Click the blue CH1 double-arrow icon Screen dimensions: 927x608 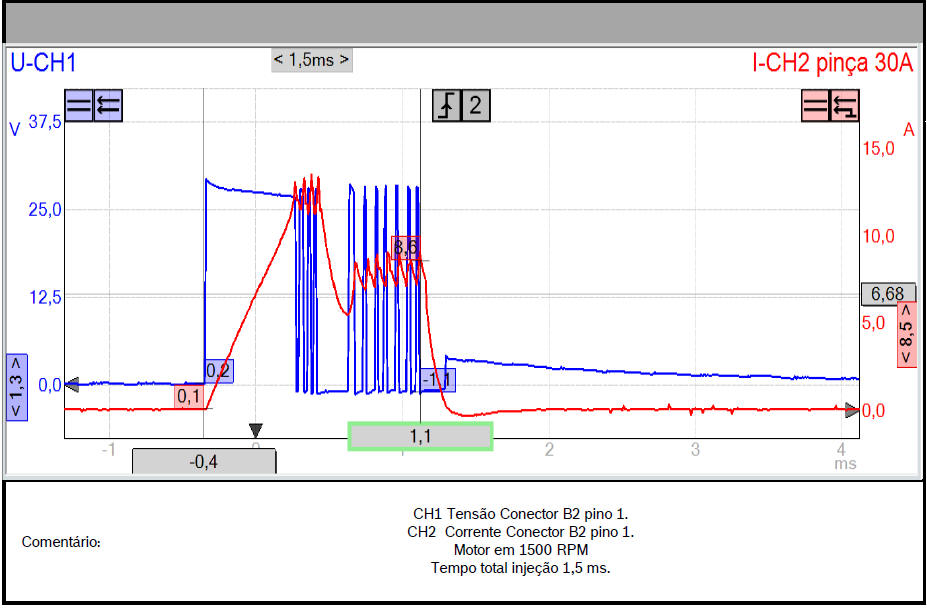(107, 106)
